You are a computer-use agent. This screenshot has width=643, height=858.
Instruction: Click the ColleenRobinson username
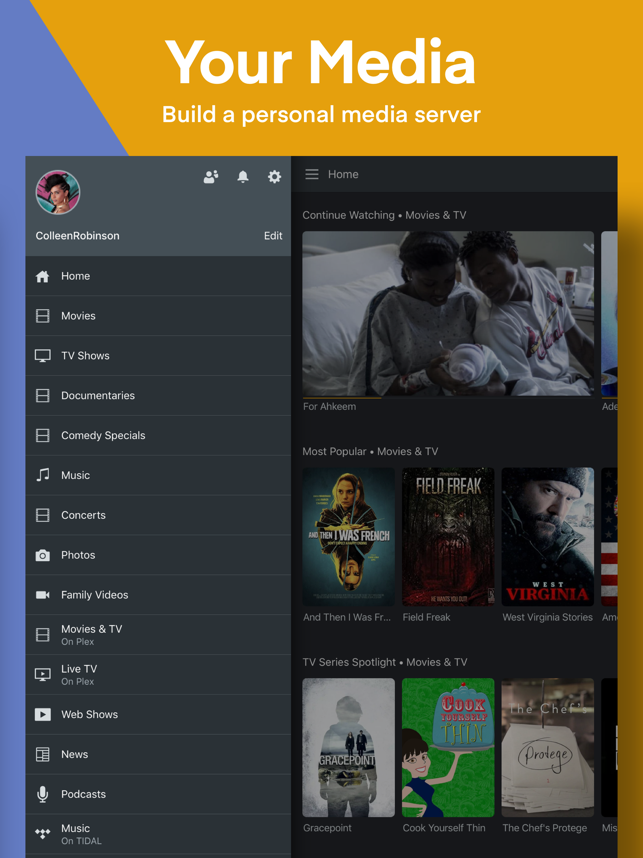(77, 236)
